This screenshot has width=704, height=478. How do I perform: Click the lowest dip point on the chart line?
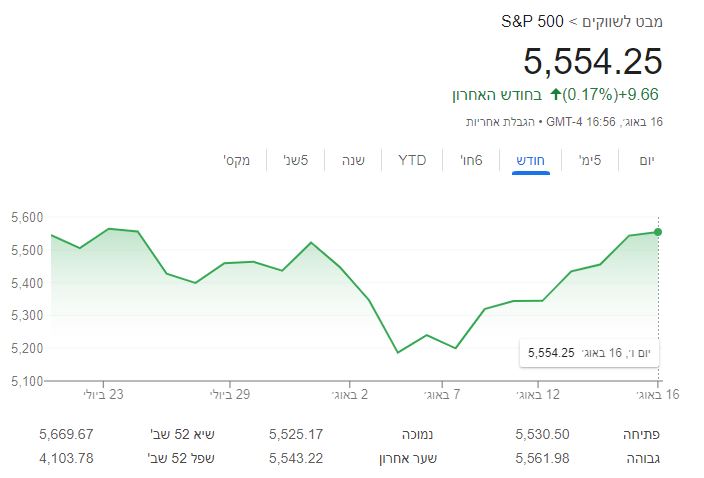pyautogui.click(x=398, y=352)
